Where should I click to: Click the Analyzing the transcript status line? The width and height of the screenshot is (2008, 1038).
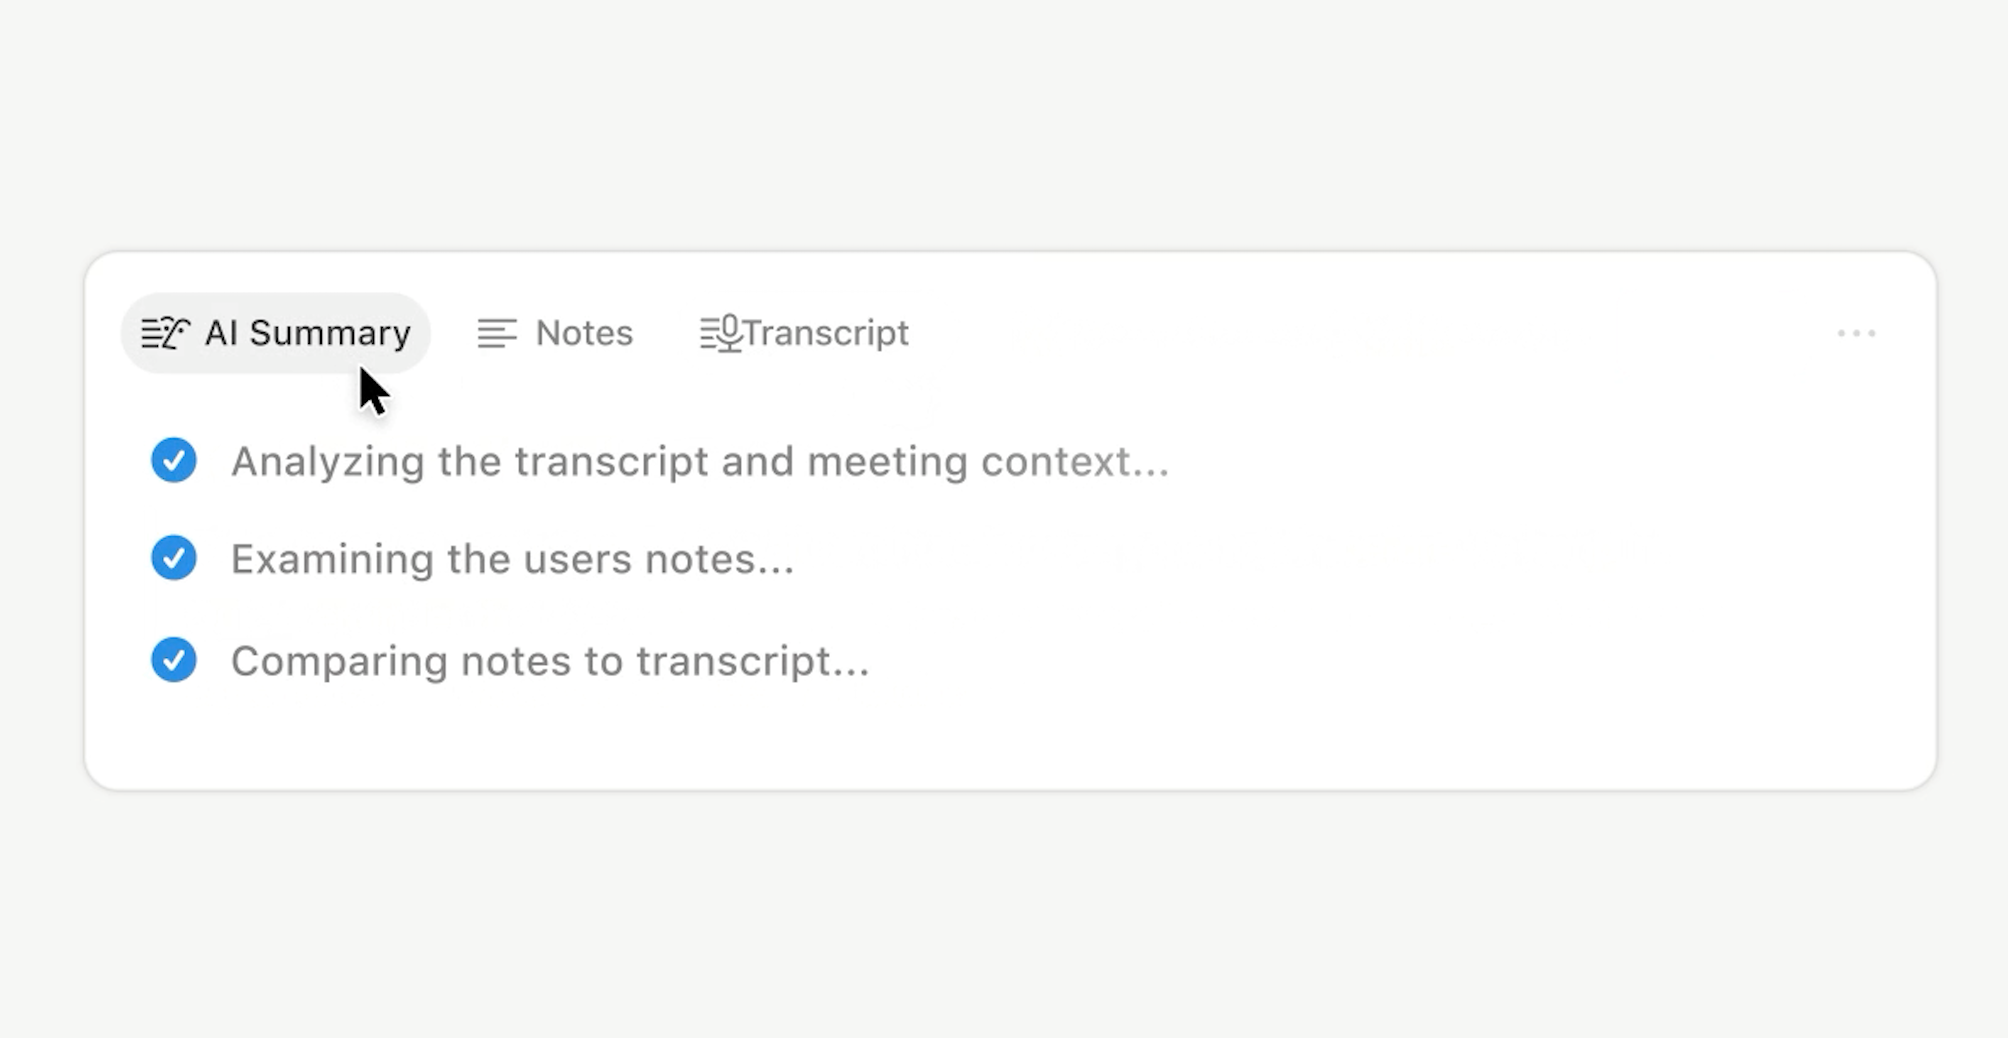pyautogui.click(x=698, y=461)
